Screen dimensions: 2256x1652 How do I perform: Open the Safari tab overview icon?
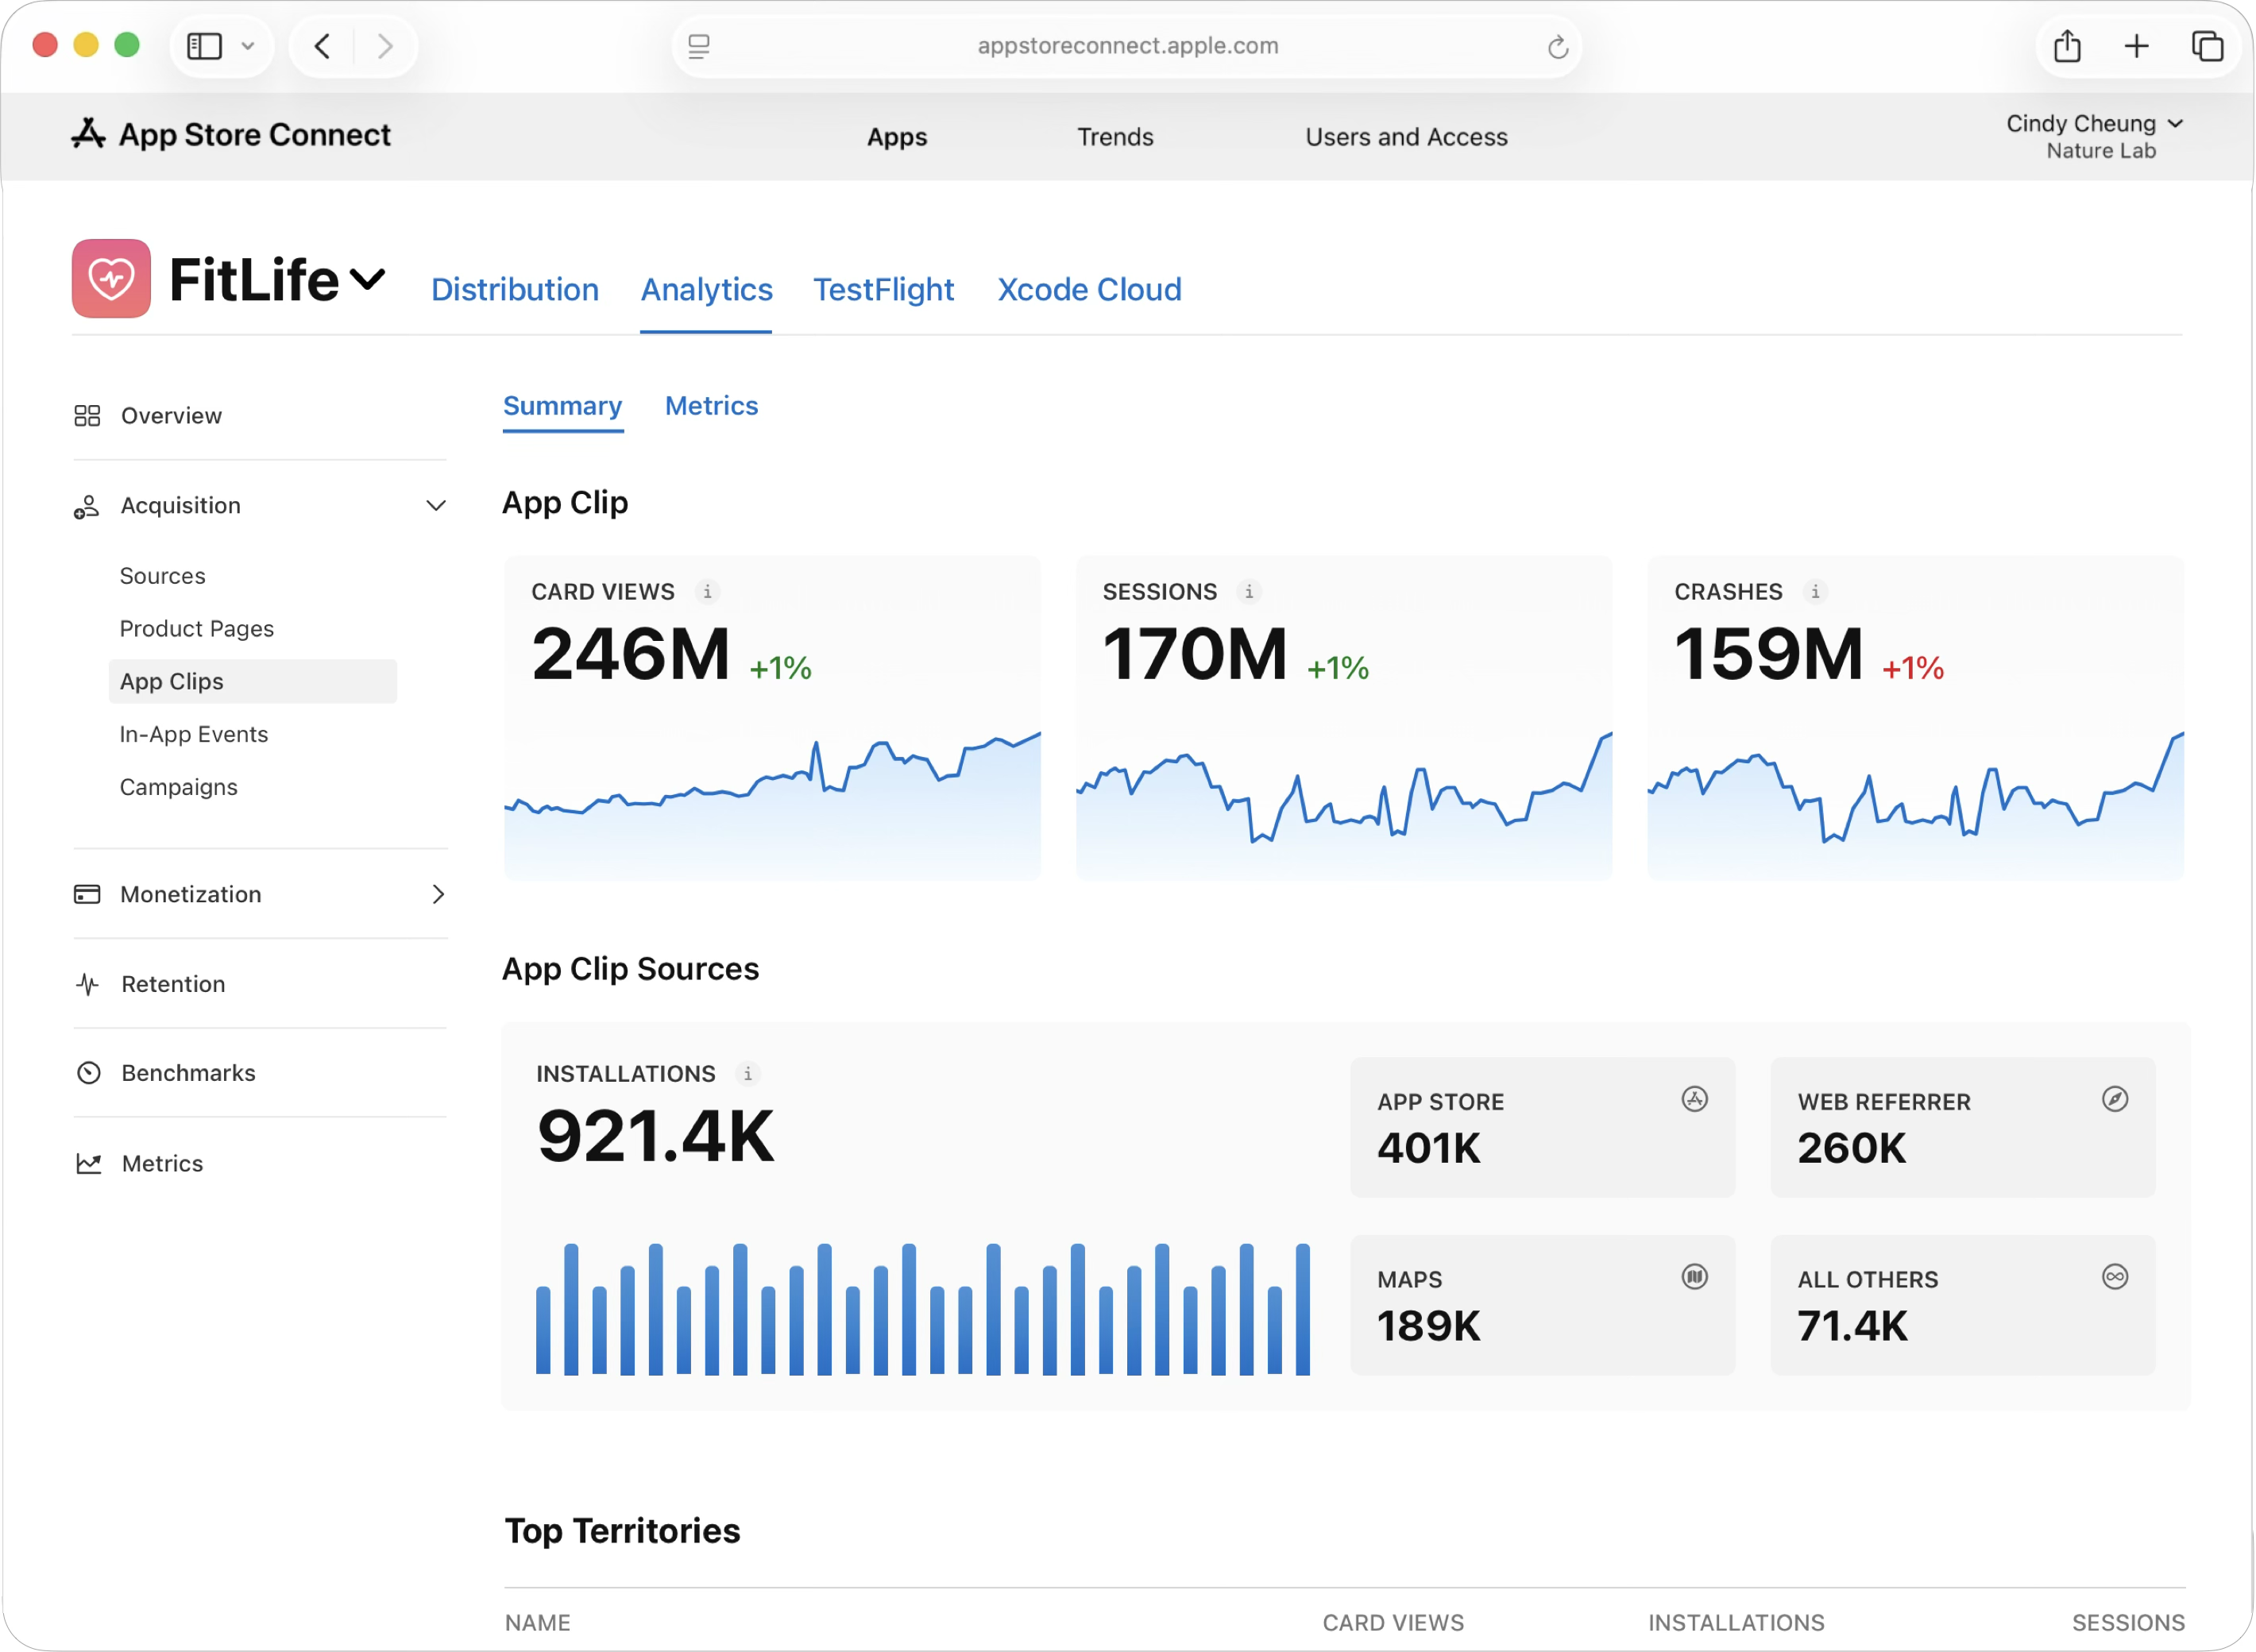2207,46
